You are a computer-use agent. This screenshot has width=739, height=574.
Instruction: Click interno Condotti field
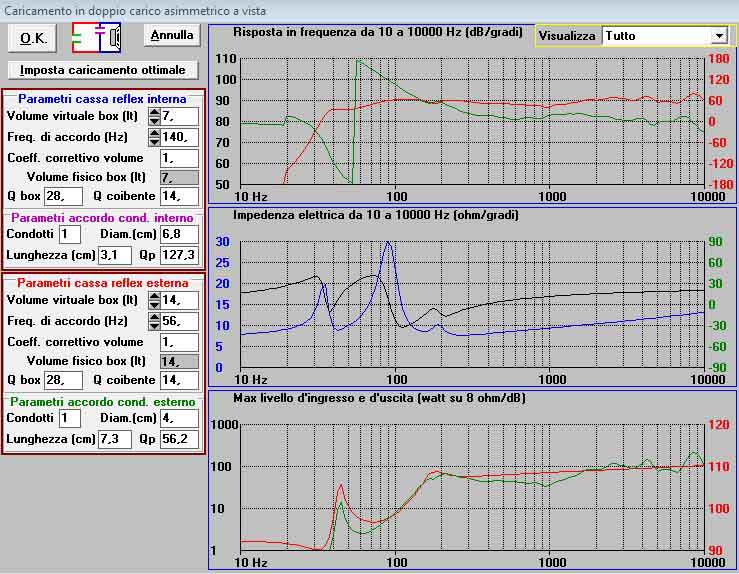coord(70,234)
